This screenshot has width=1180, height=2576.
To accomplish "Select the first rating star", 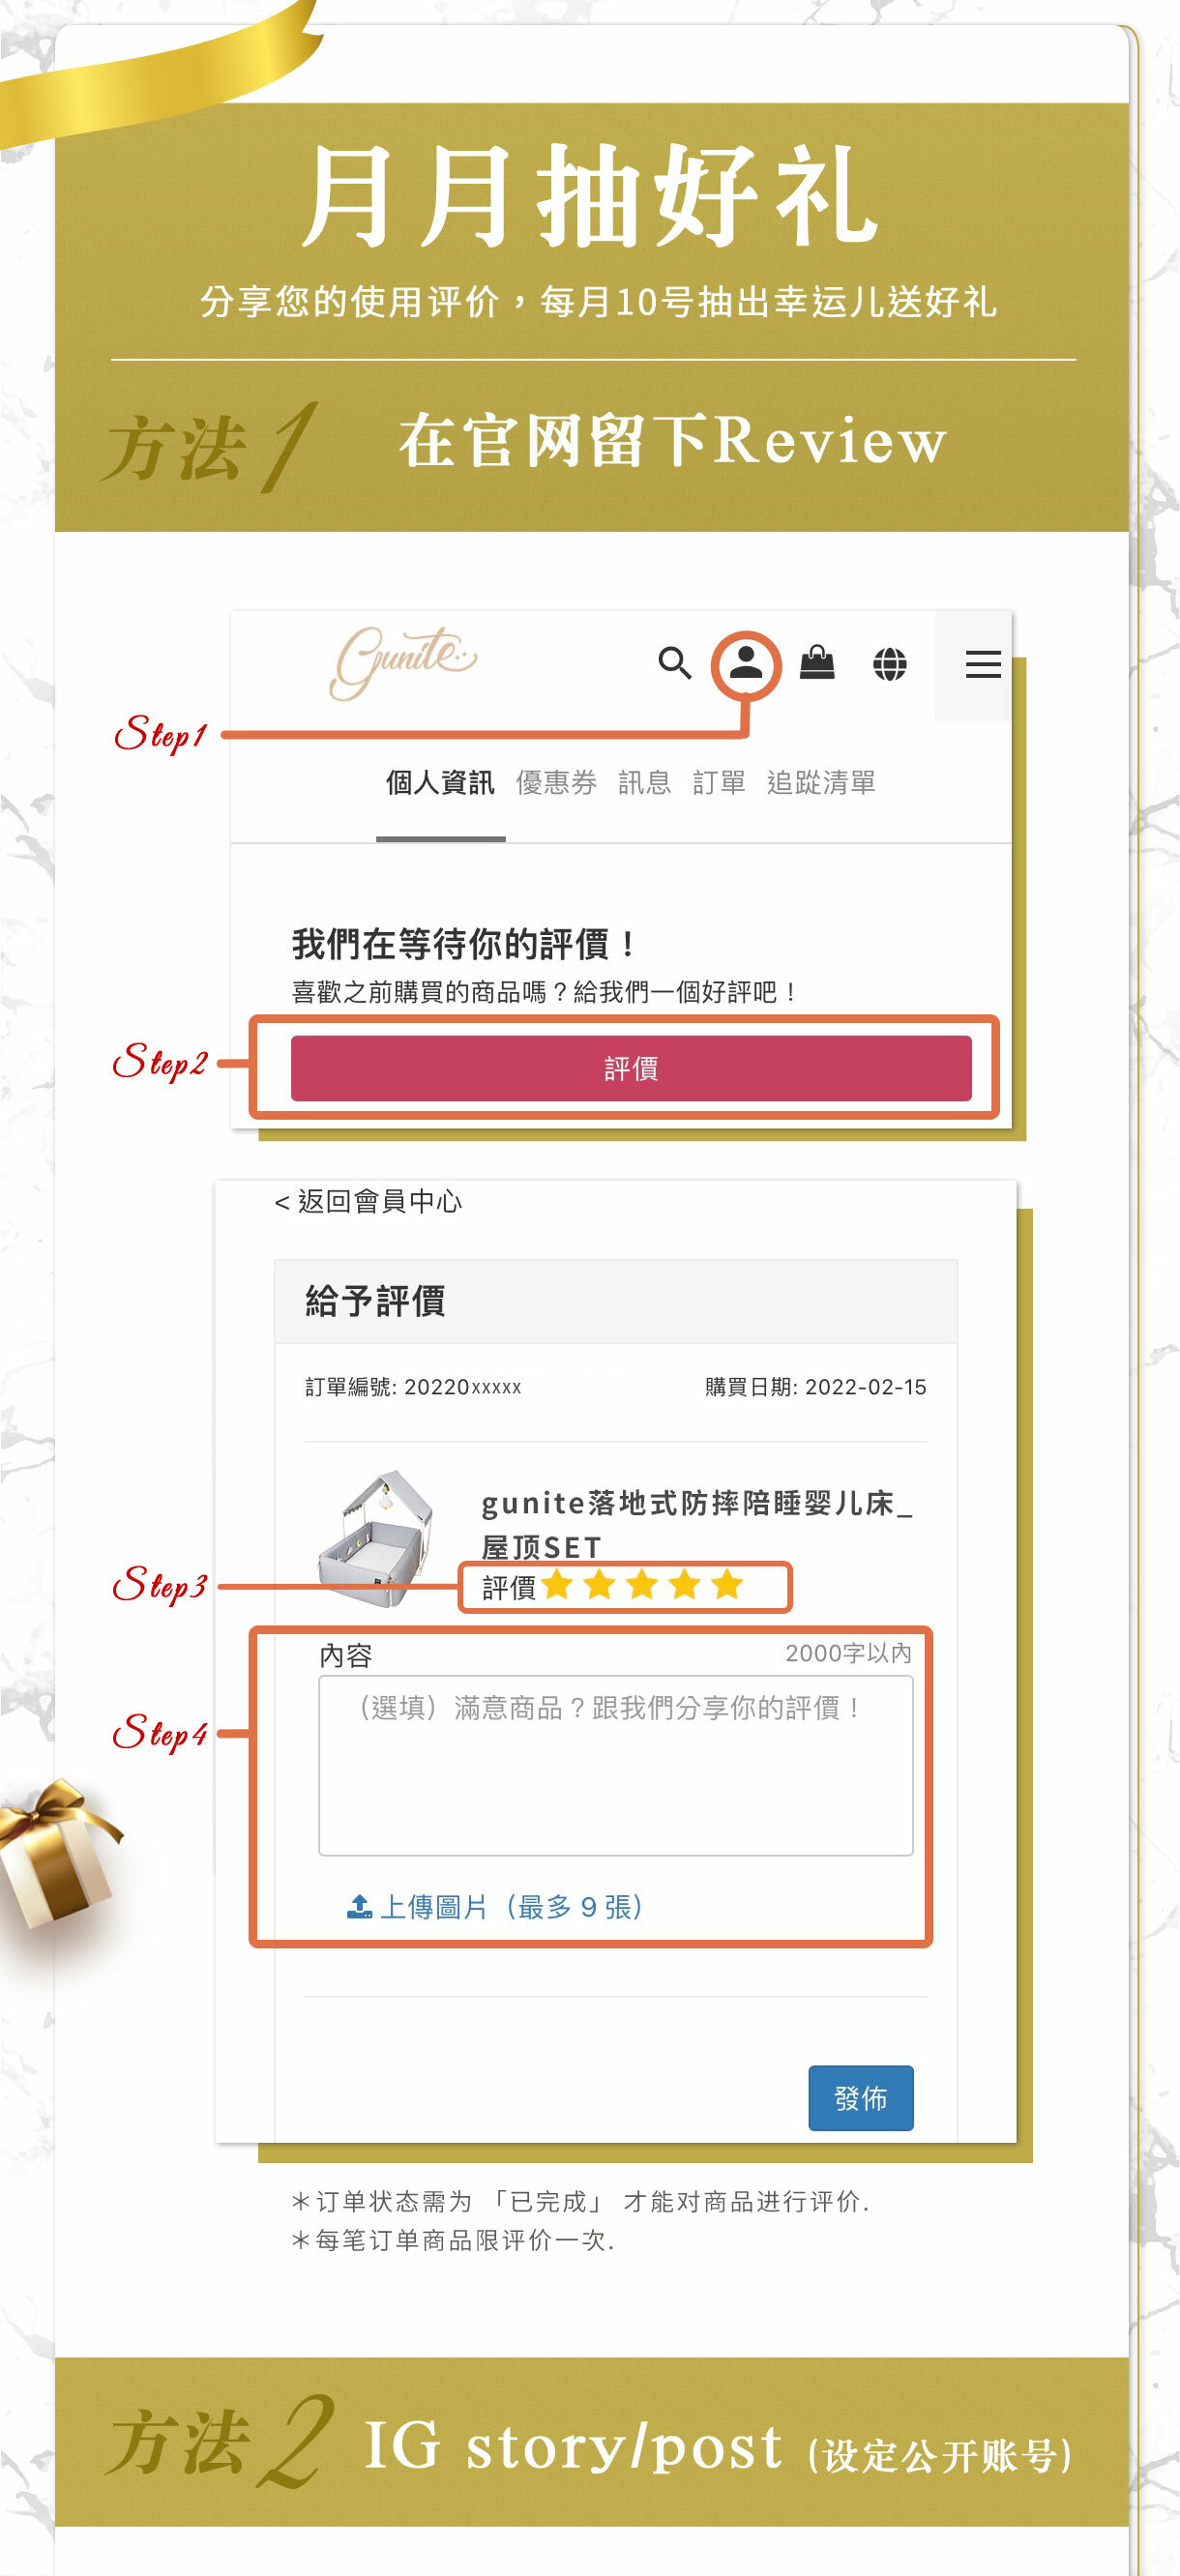I will [557, 1585].
